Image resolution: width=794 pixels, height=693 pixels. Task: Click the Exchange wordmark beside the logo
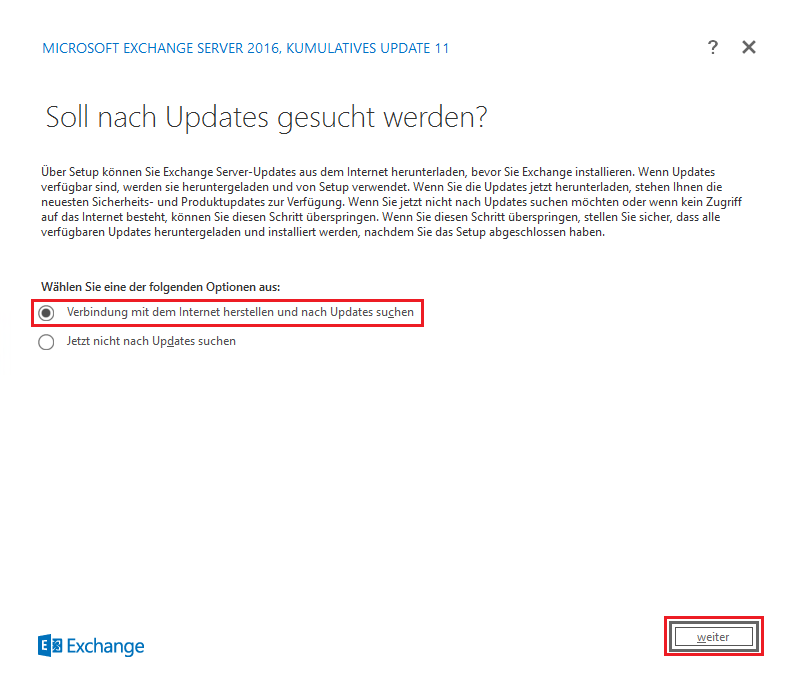[x=106, y=647]
